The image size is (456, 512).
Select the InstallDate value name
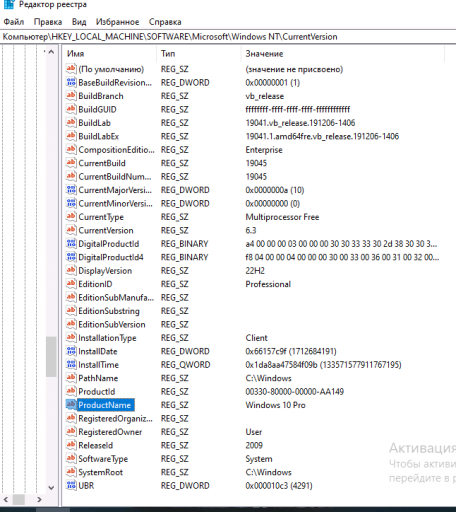point(98,351)
